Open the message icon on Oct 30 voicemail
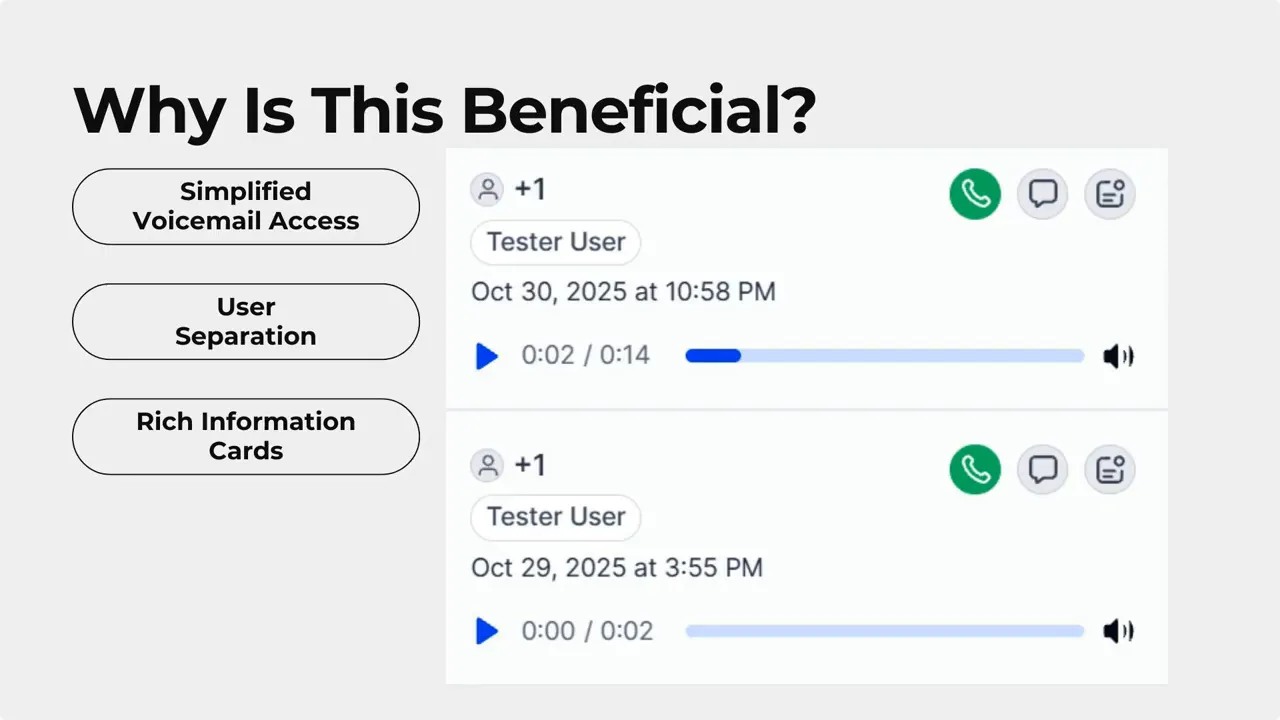The image size is (1280, 720). [x=1043, y=194]
